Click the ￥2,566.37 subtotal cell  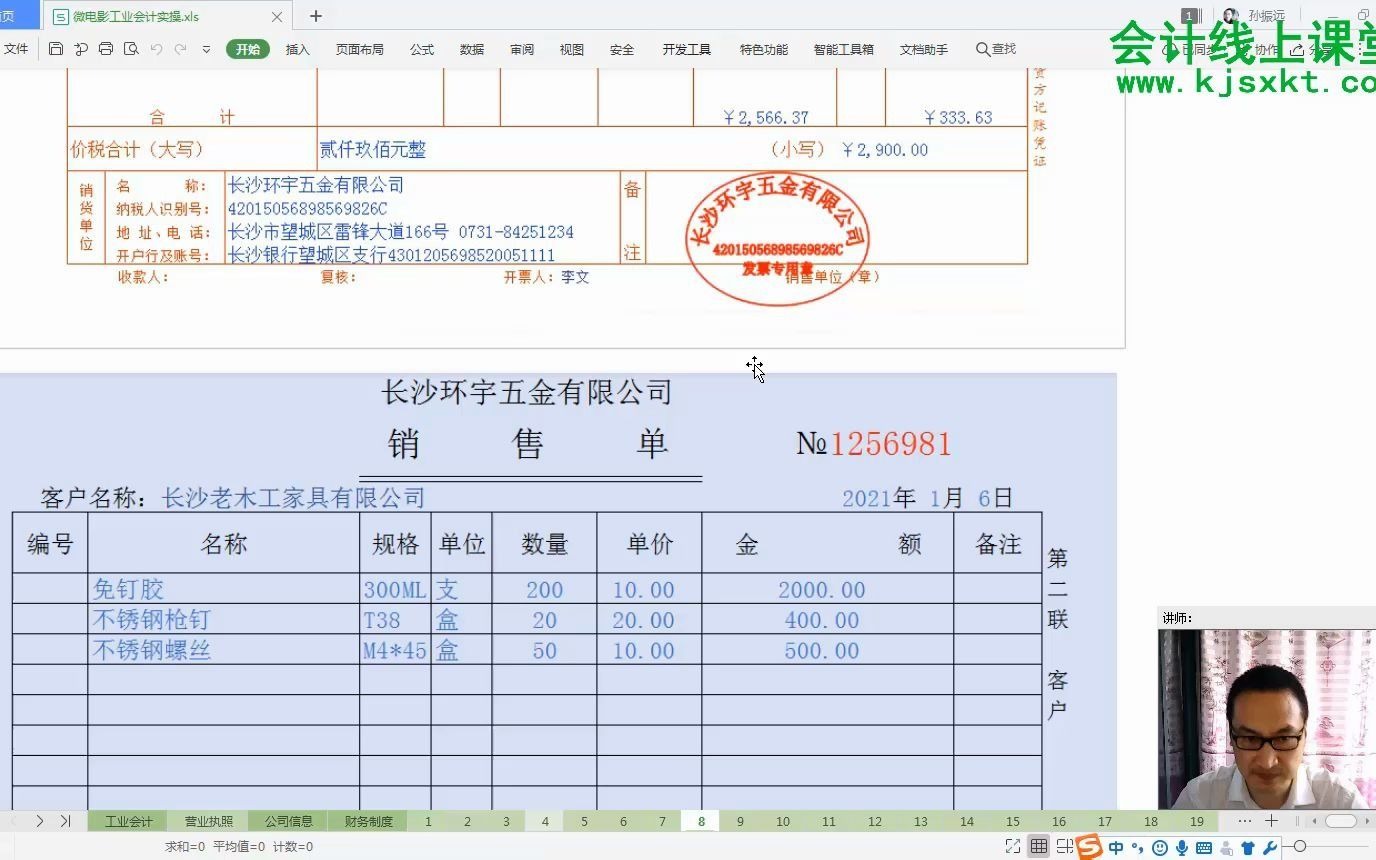[765, 117]
